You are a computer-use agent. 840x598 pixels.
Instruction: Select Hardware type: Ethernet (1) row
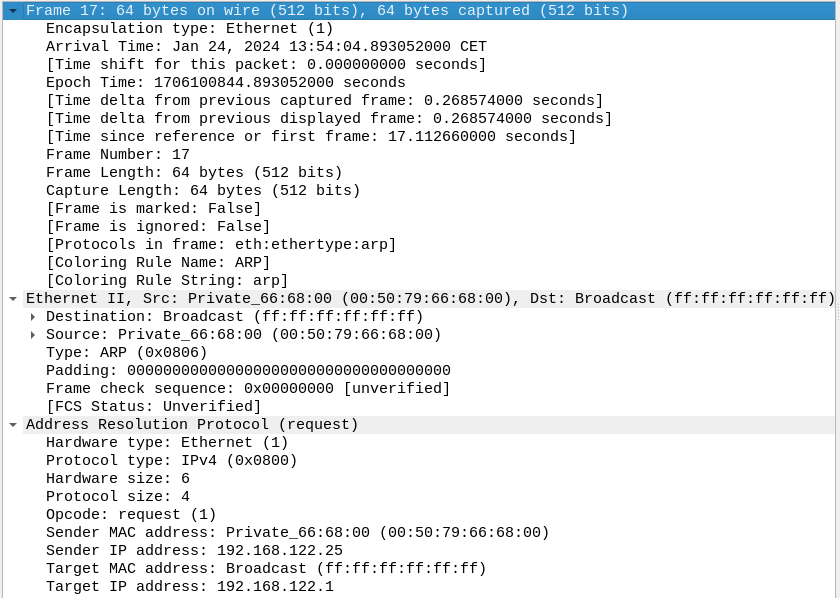(x=167, y=443)
